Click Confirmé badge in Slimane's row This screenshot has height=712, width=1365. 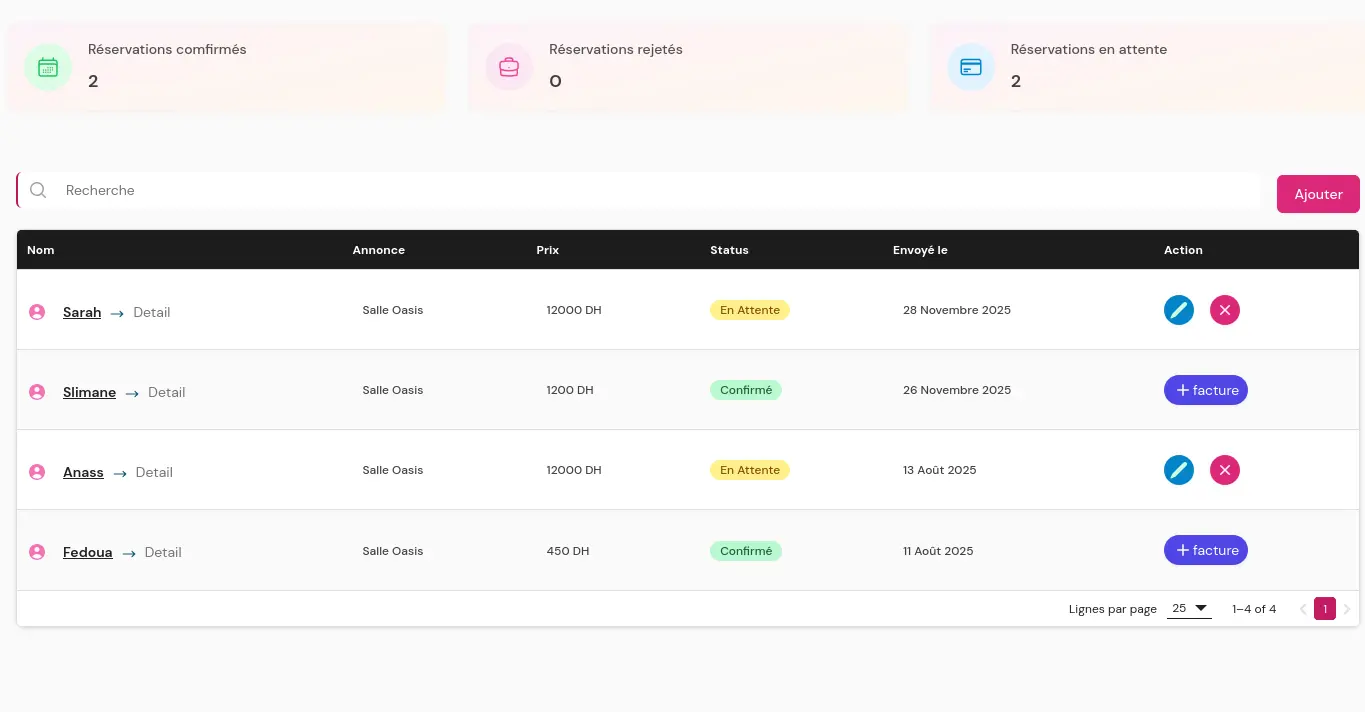coord(746,390)
